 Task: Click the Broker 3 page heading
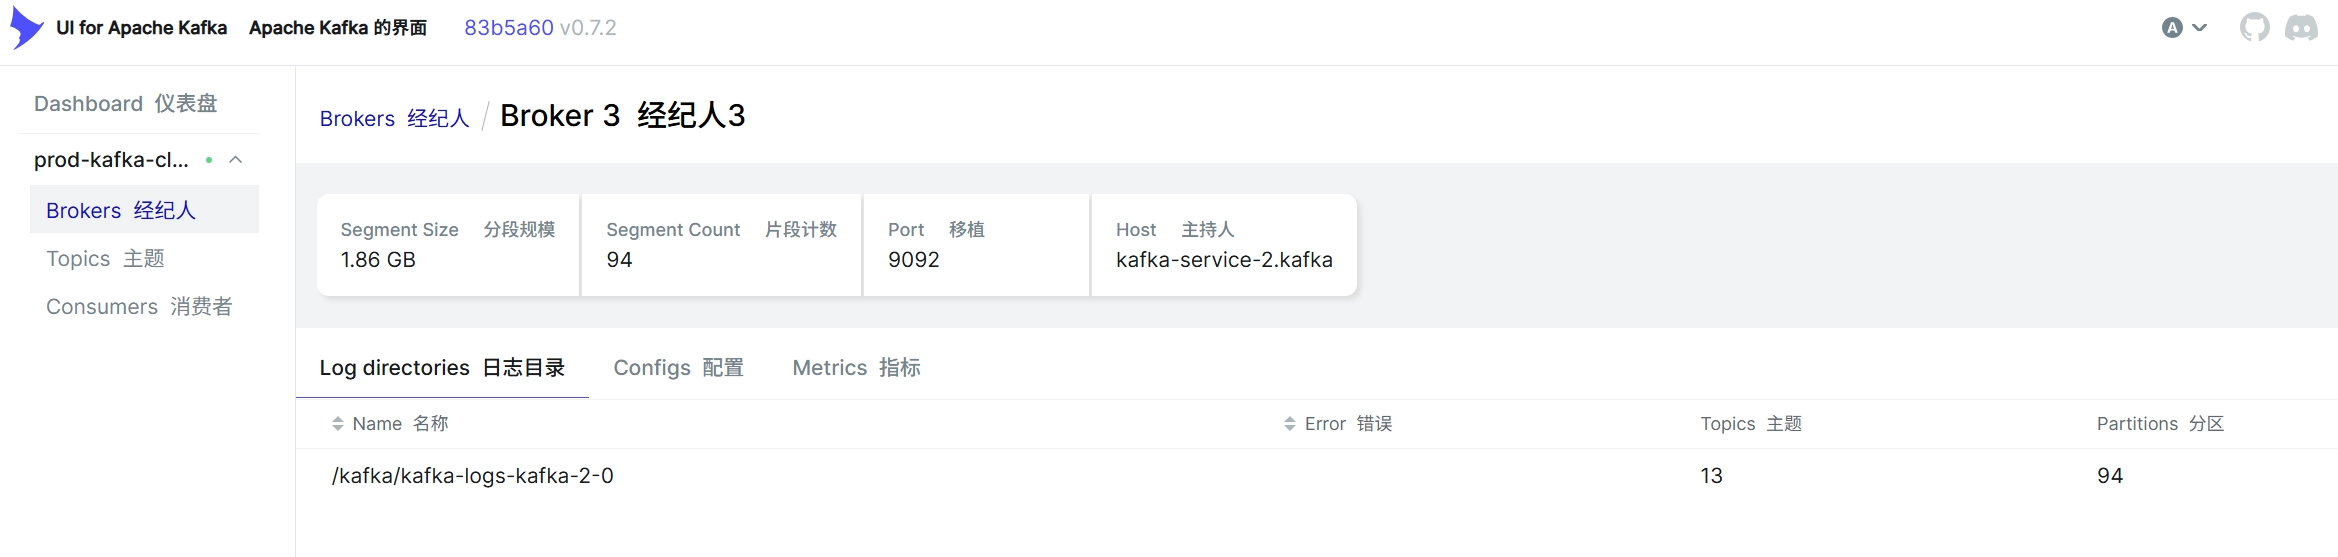point(622,116)
